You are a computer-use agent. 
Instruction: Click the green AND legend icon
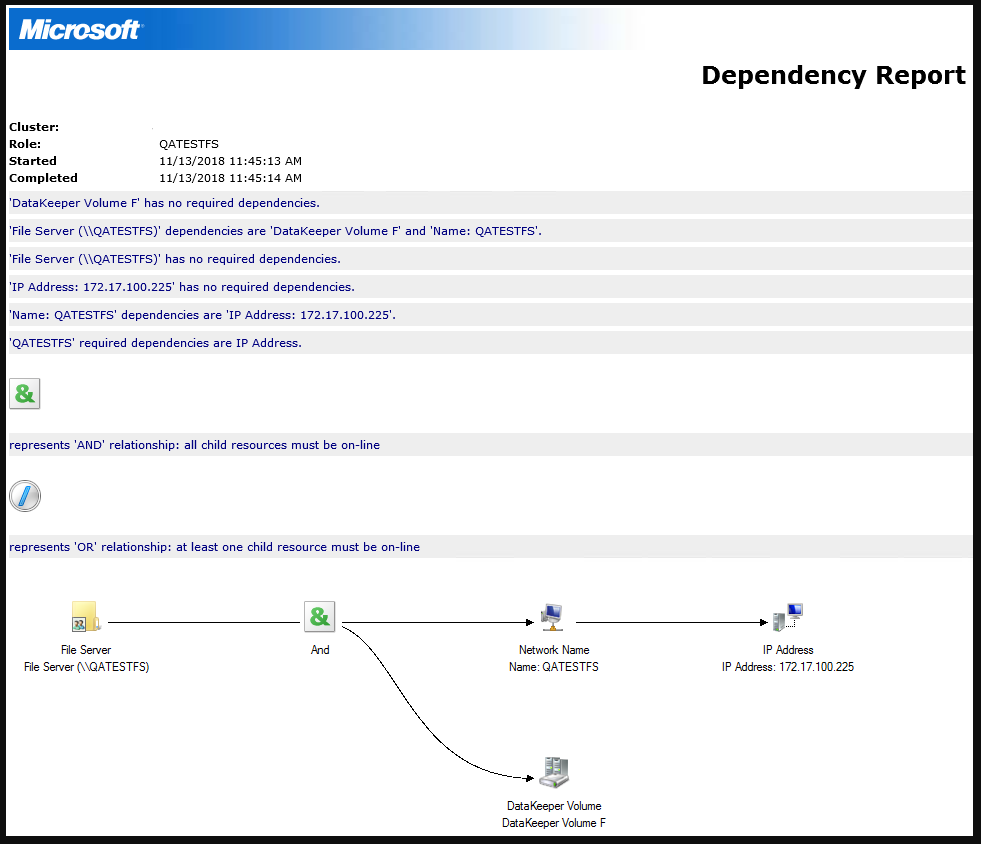pyautogui.click(x=24, y=394)
